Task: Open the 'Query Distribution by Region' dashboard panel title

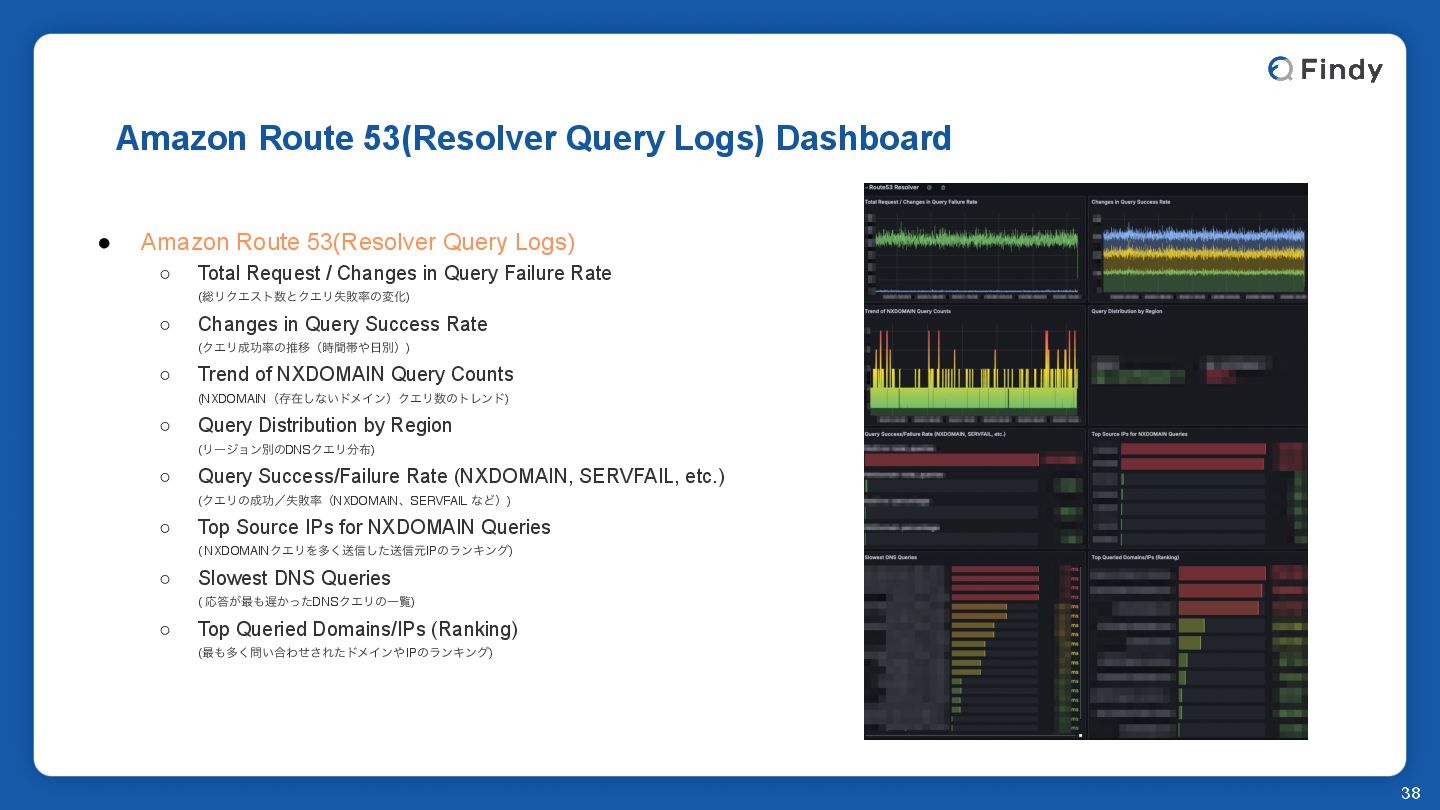Action: pos(1127,311)
